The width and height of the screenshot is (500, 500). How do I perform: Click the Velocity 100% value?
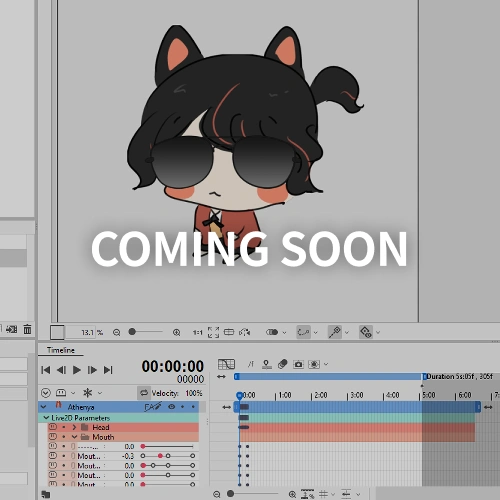(x=194, y=393)
